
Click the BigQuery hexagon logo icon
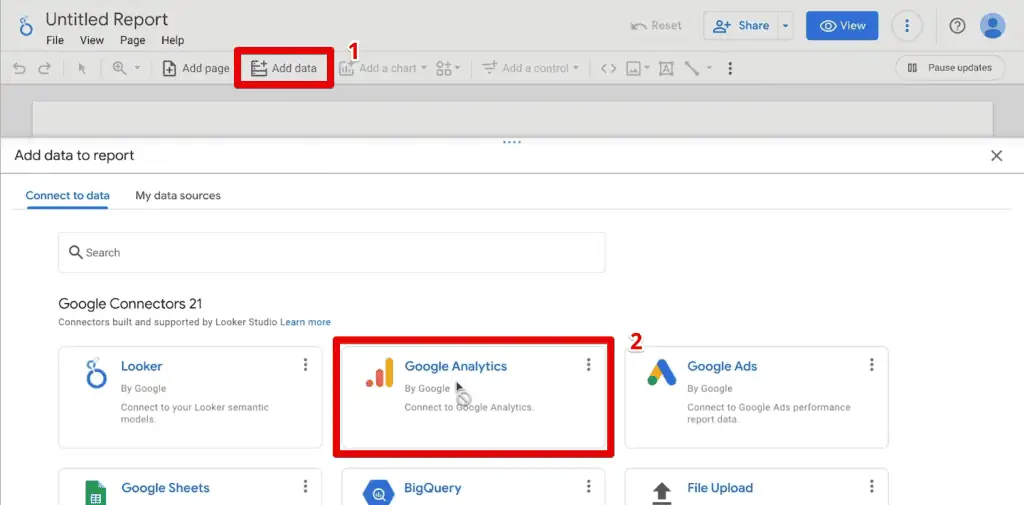point(378,493)
